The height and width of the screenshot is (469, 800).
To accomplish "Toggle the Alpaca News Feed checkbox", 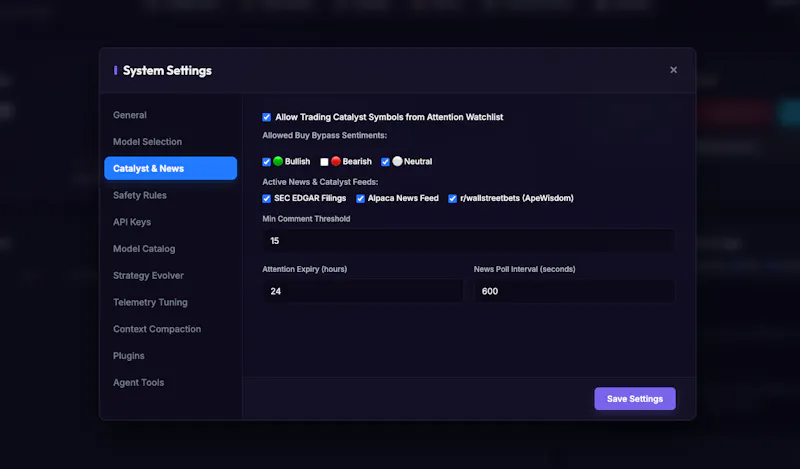I will [x=360, y=199].
